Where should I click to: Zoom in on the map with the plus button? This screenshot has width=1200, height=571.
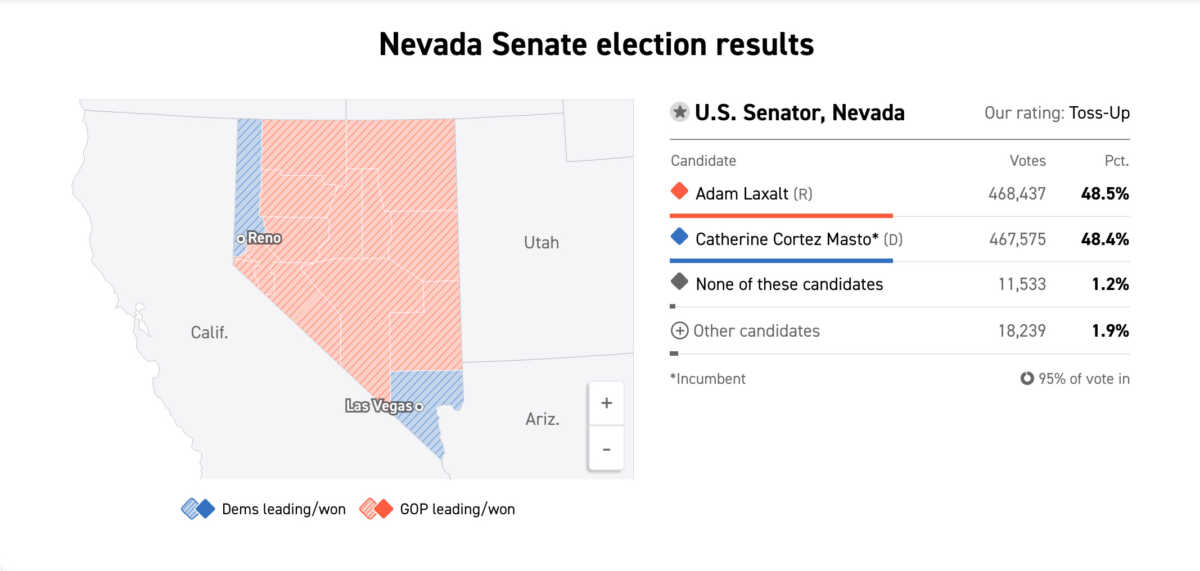point(606,404)
